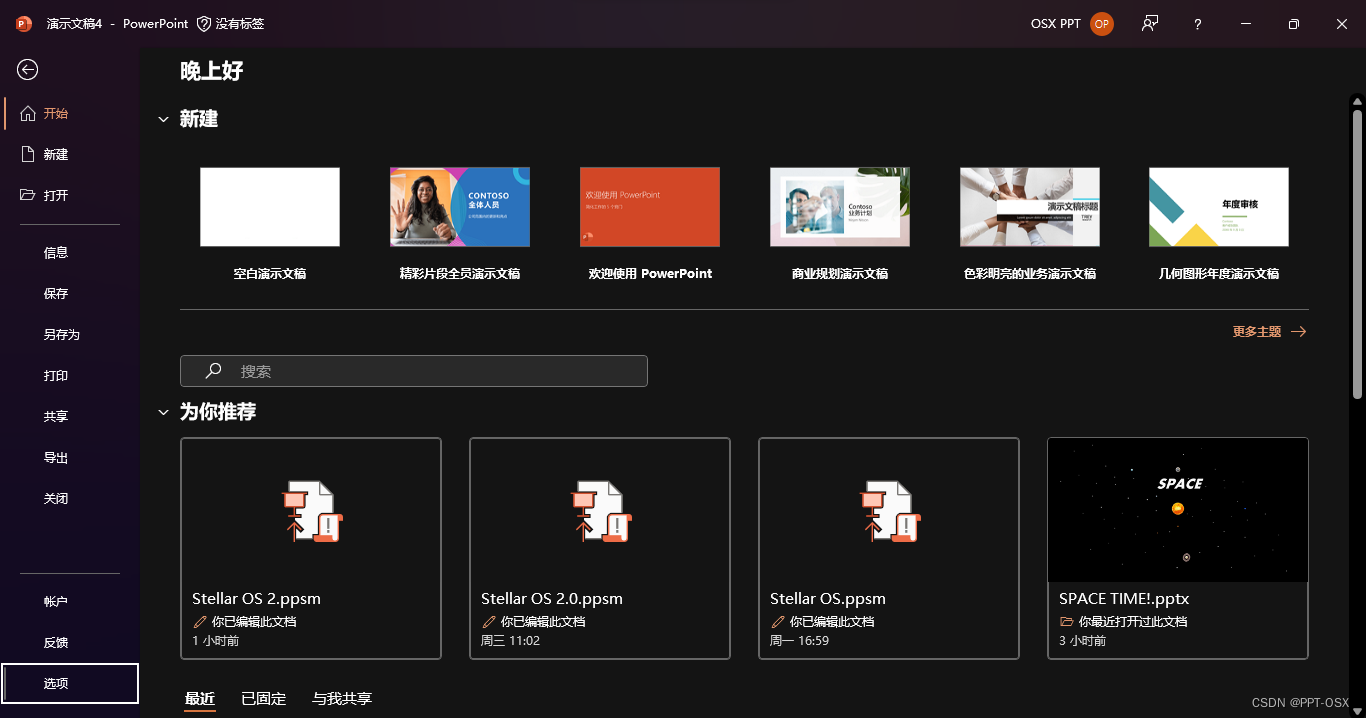Screen dimensions: 1366x718
Task: Click the 周三 11:02 timestamp
Action: coord(510,641)
